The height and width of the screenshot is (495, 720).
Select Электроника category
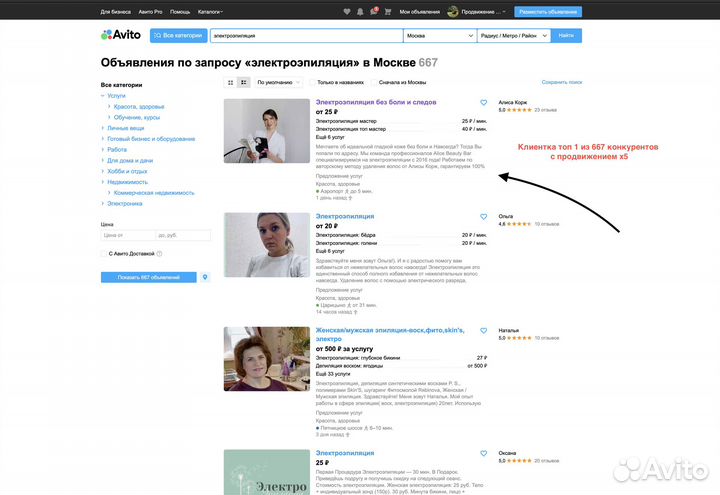tap(124, 203)
